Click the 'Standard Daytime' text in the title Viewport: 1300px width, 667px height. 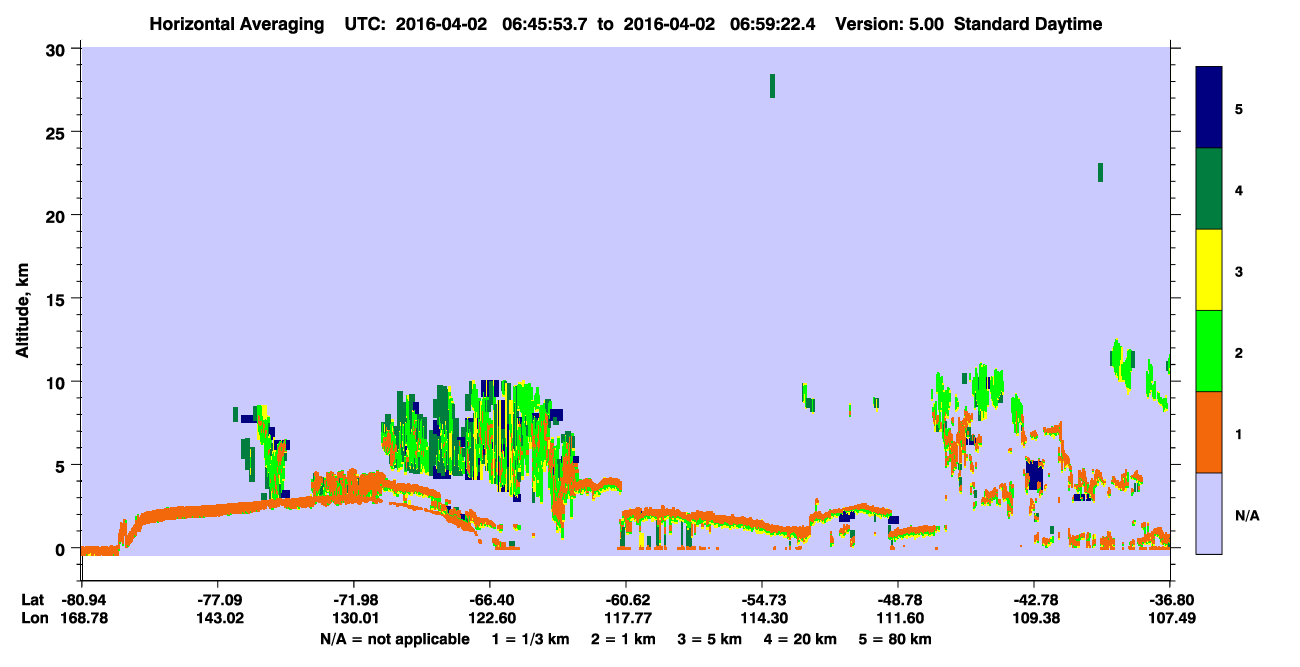(1028, 24)
